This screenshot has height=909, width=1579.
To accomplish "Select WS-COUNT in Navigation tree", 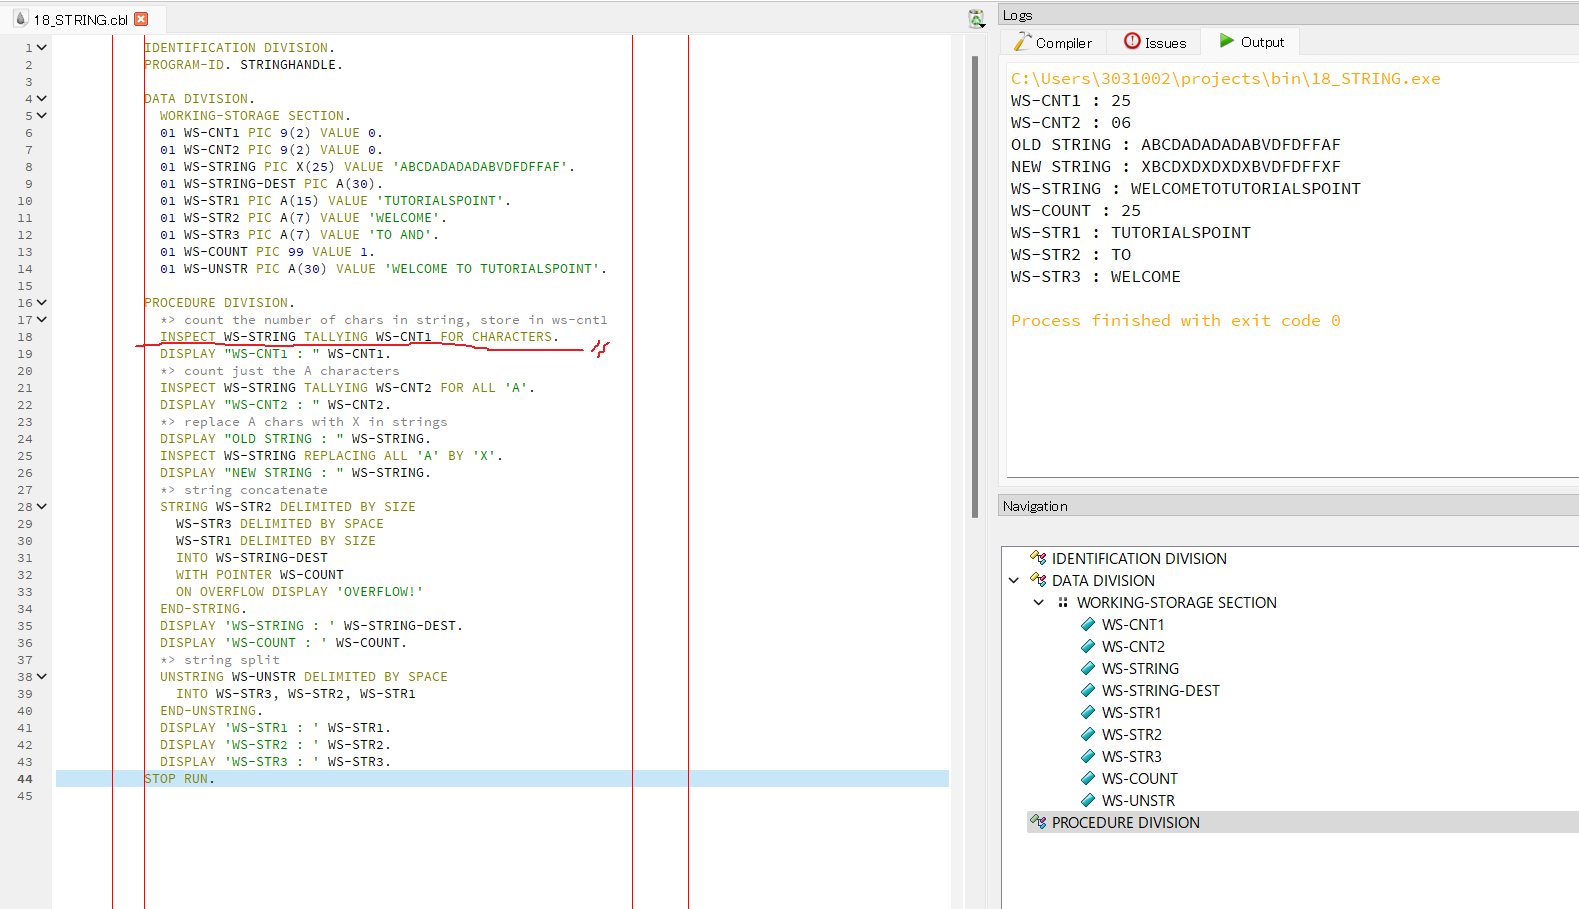I will [x=1140, y=779].
